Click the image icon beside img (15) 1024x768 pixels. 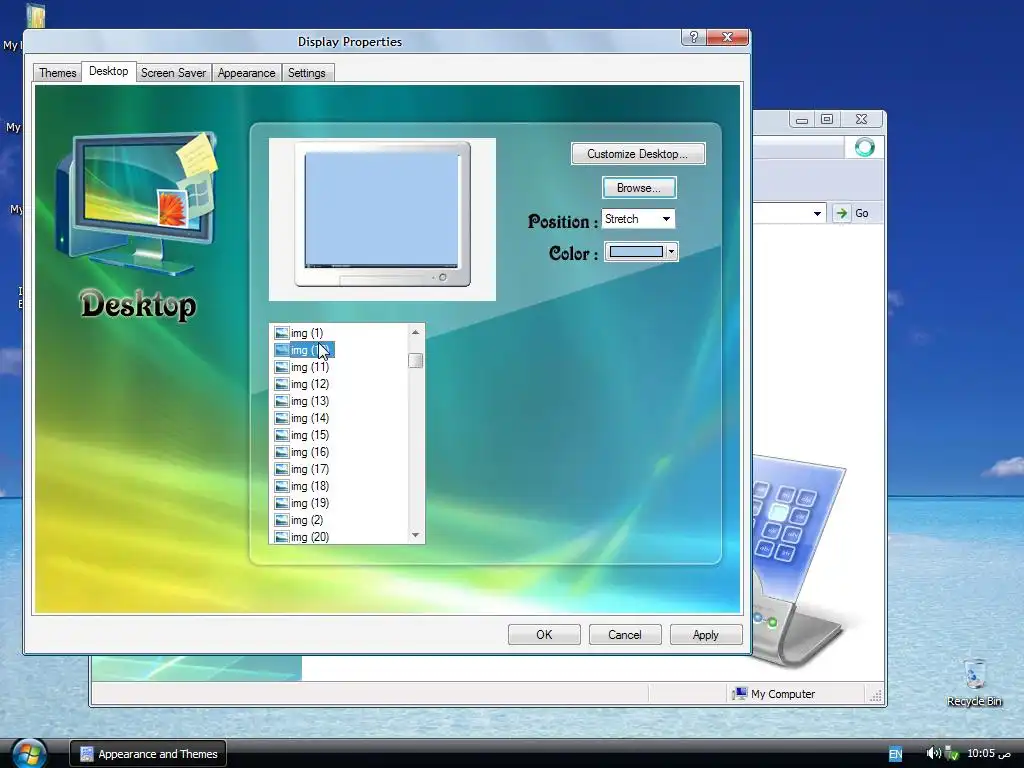pos(281,435)
